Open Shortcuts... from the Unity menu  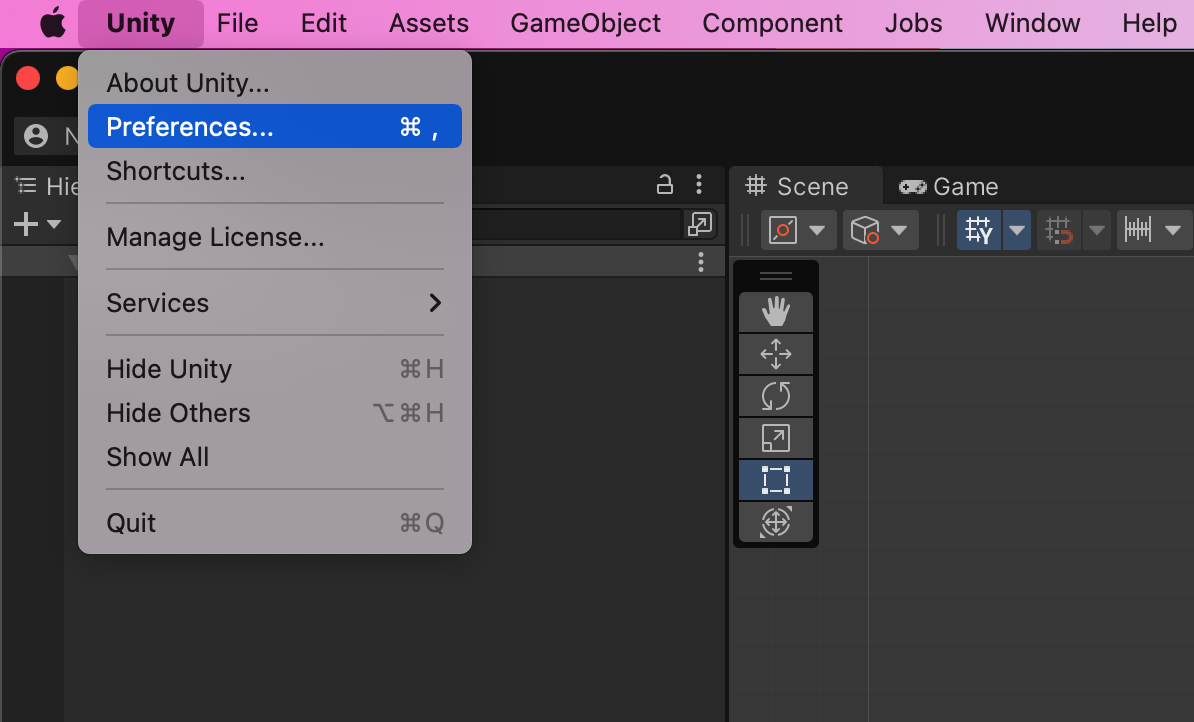pos(275,171)
